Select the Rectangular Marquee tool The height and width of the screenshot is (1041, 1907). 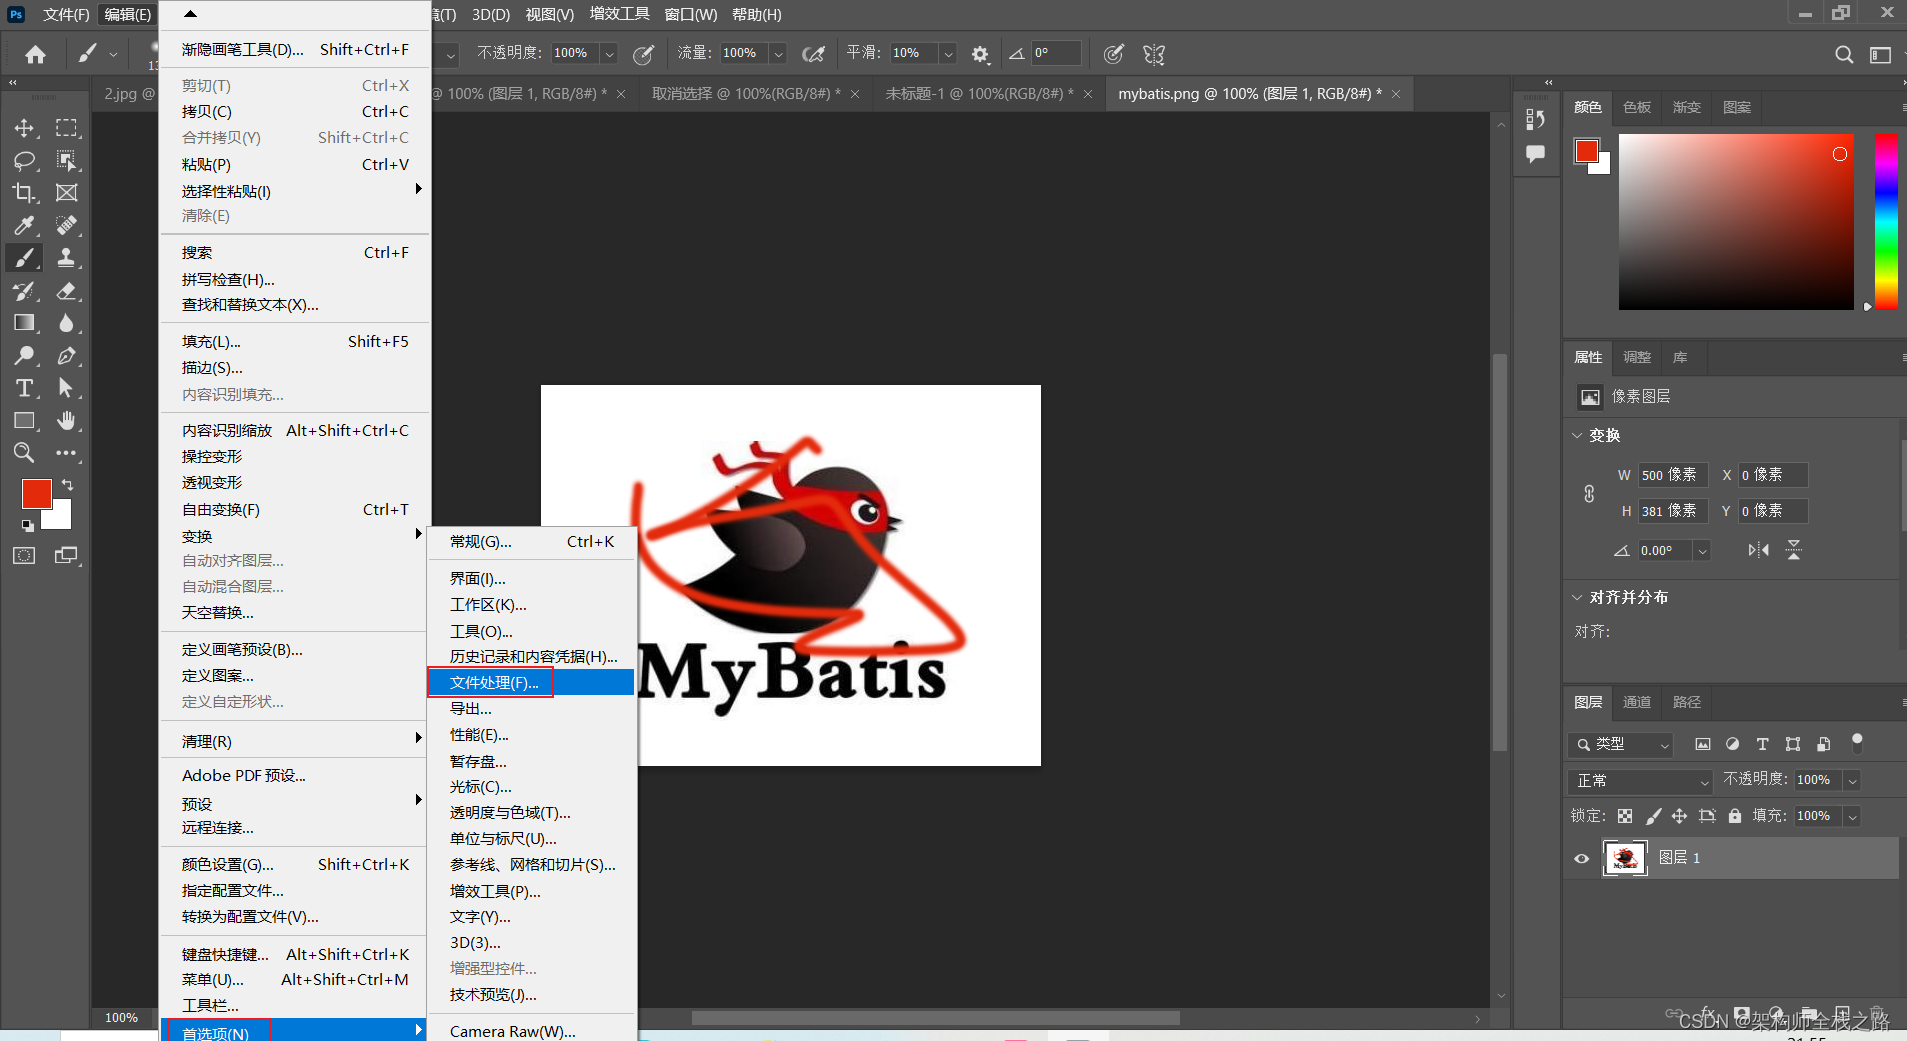(x=66, y=128)
